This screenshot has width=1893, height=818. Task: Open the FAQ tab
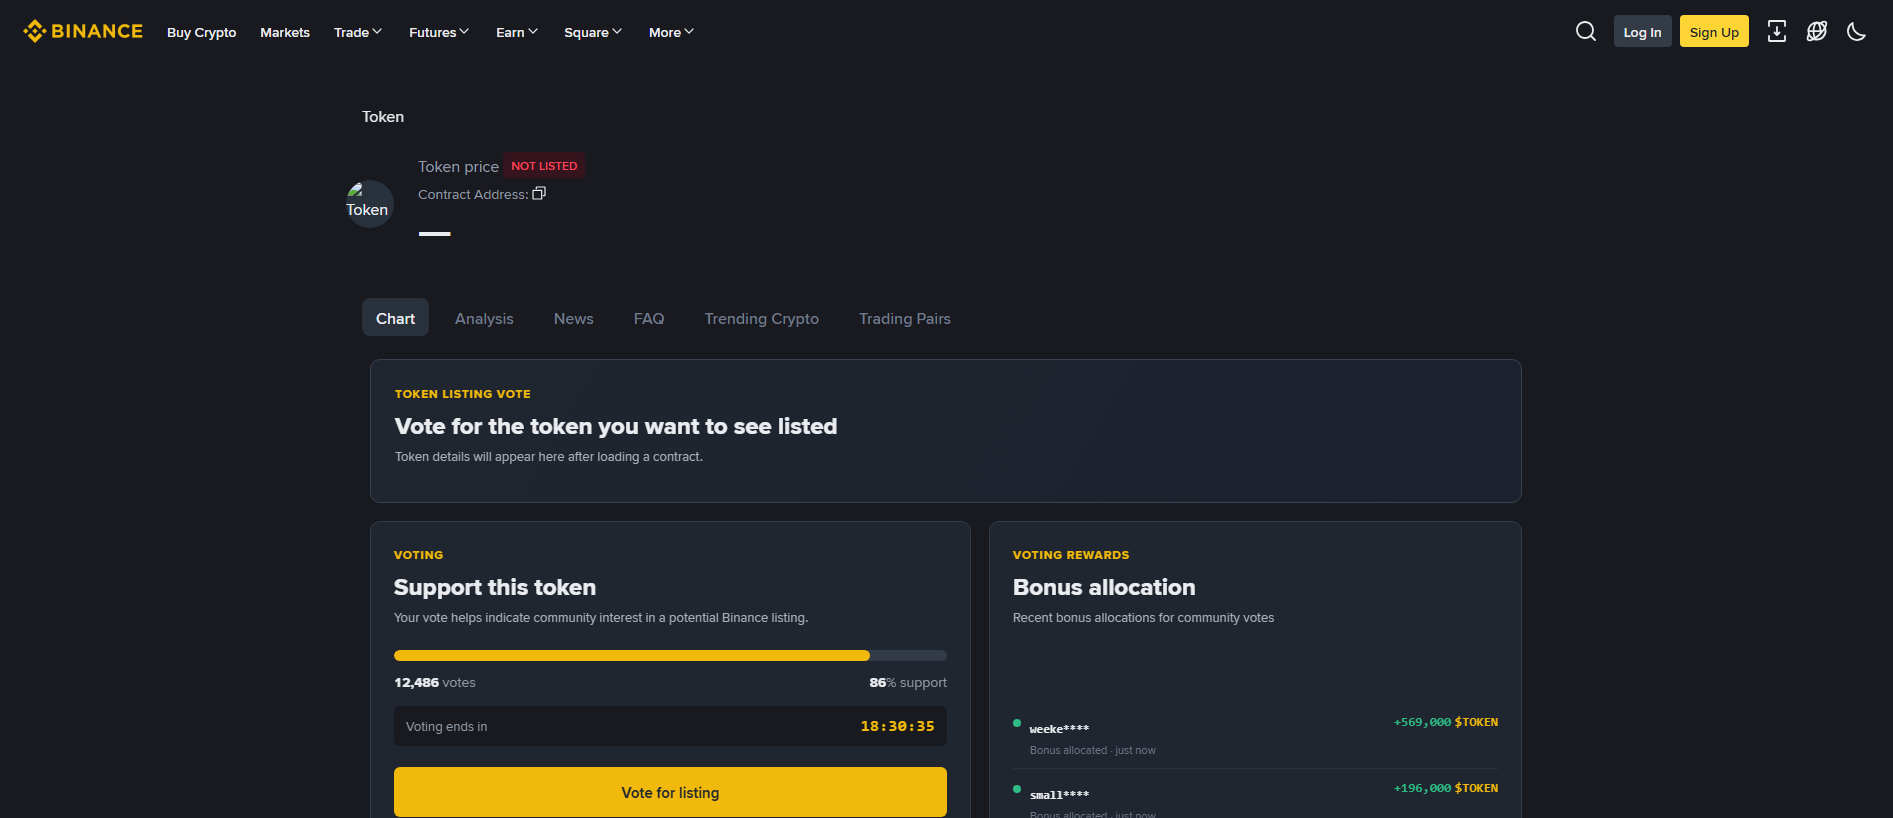(649, 318)
